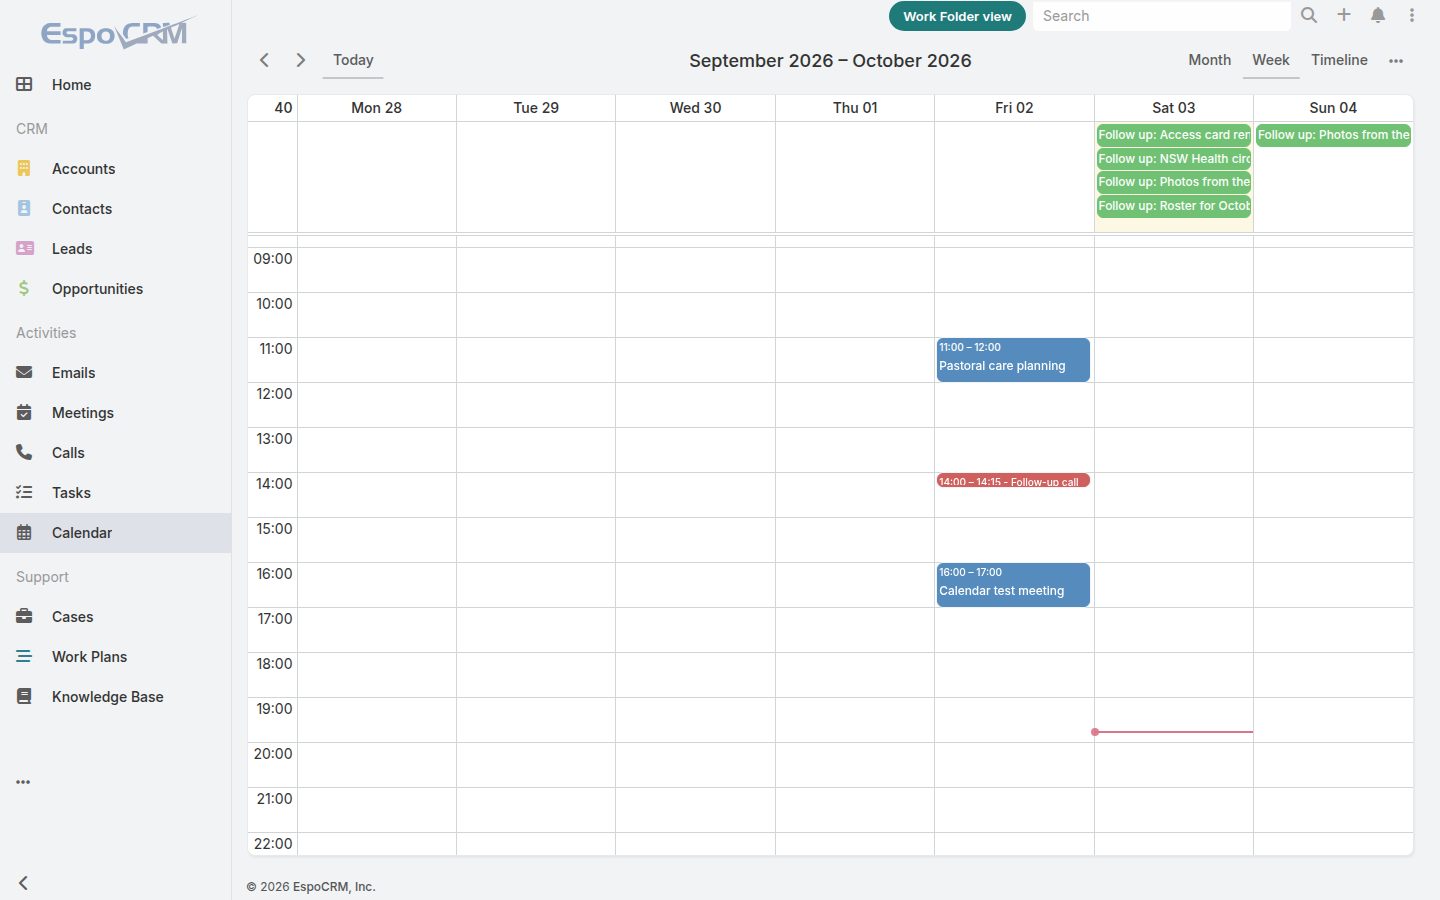Collapse the sidebar with the arrow

click(23, 883)
